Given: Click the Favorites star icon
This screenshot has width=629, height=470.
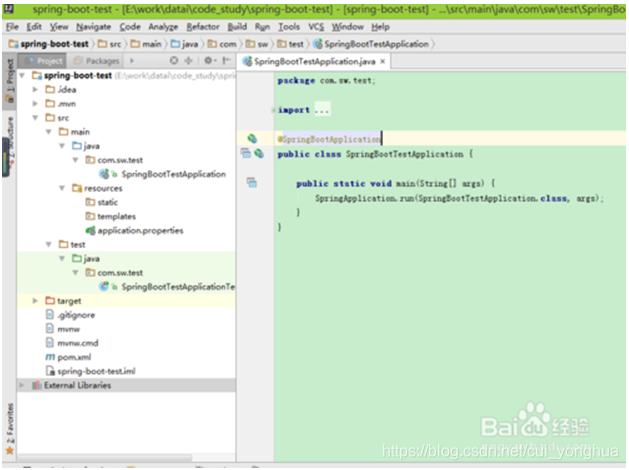Looking at the screenshot, I should click(x=10, y=451).
